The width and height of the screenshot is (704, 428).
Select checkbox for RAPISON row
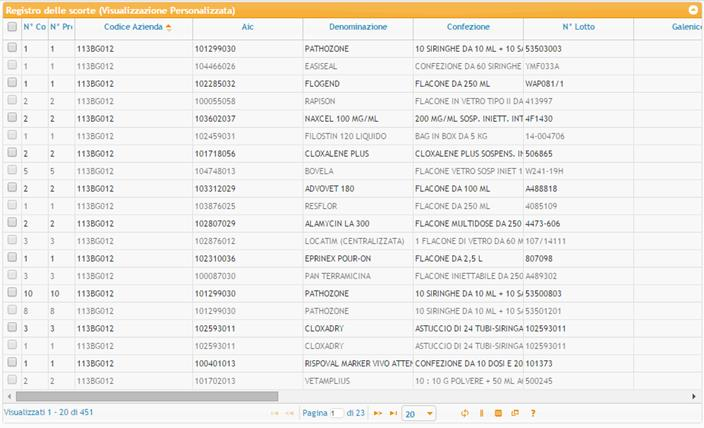[x=12, y=100]
